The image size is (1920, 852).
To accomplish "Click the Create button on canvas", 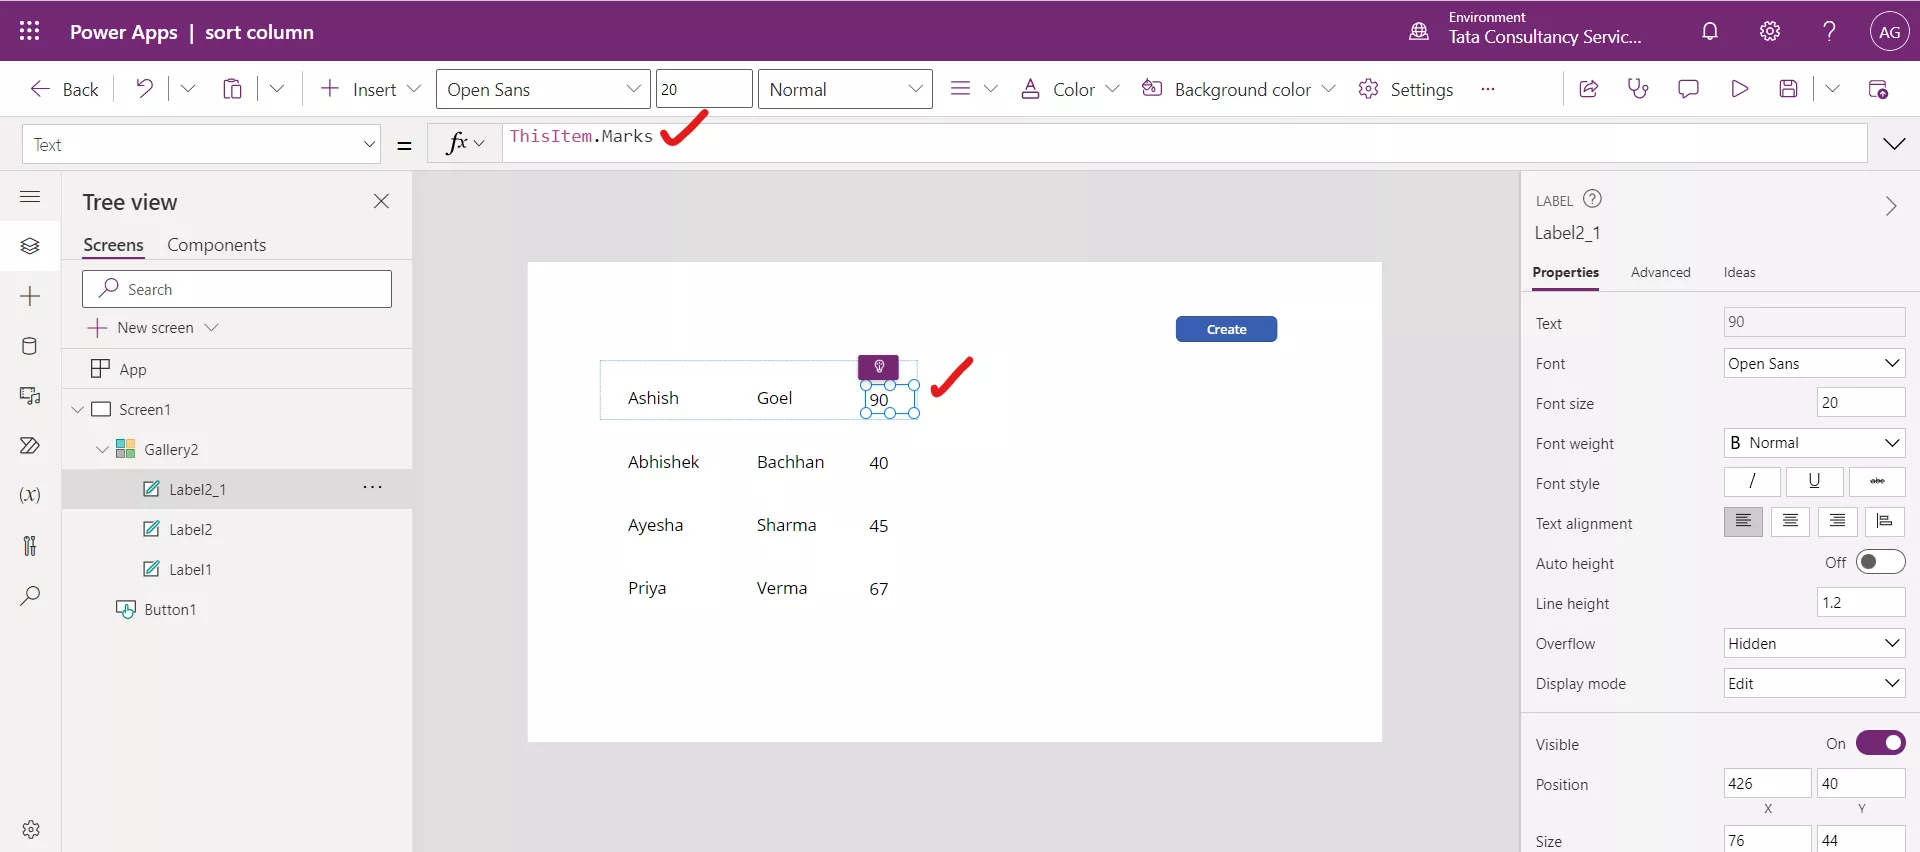I will click(1226, 329).
